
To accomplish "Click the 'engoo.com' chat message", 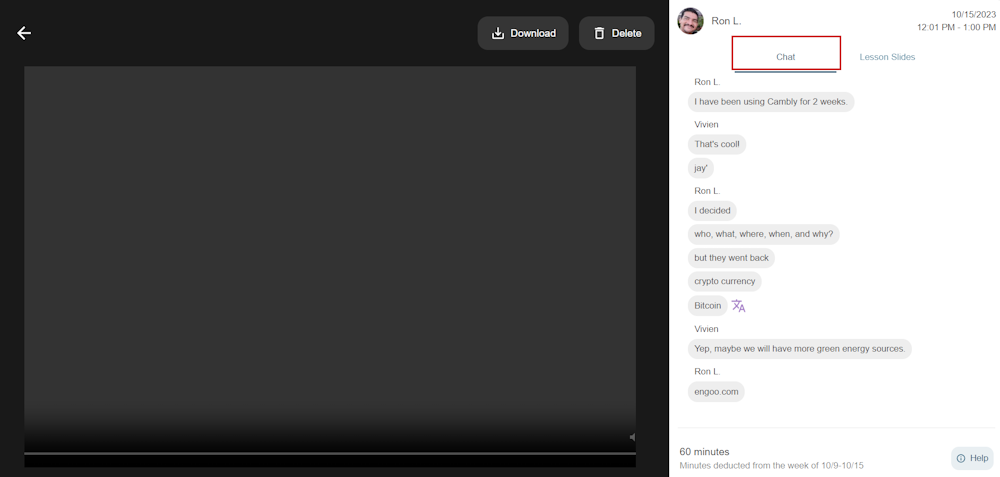I will pos(716,392).
